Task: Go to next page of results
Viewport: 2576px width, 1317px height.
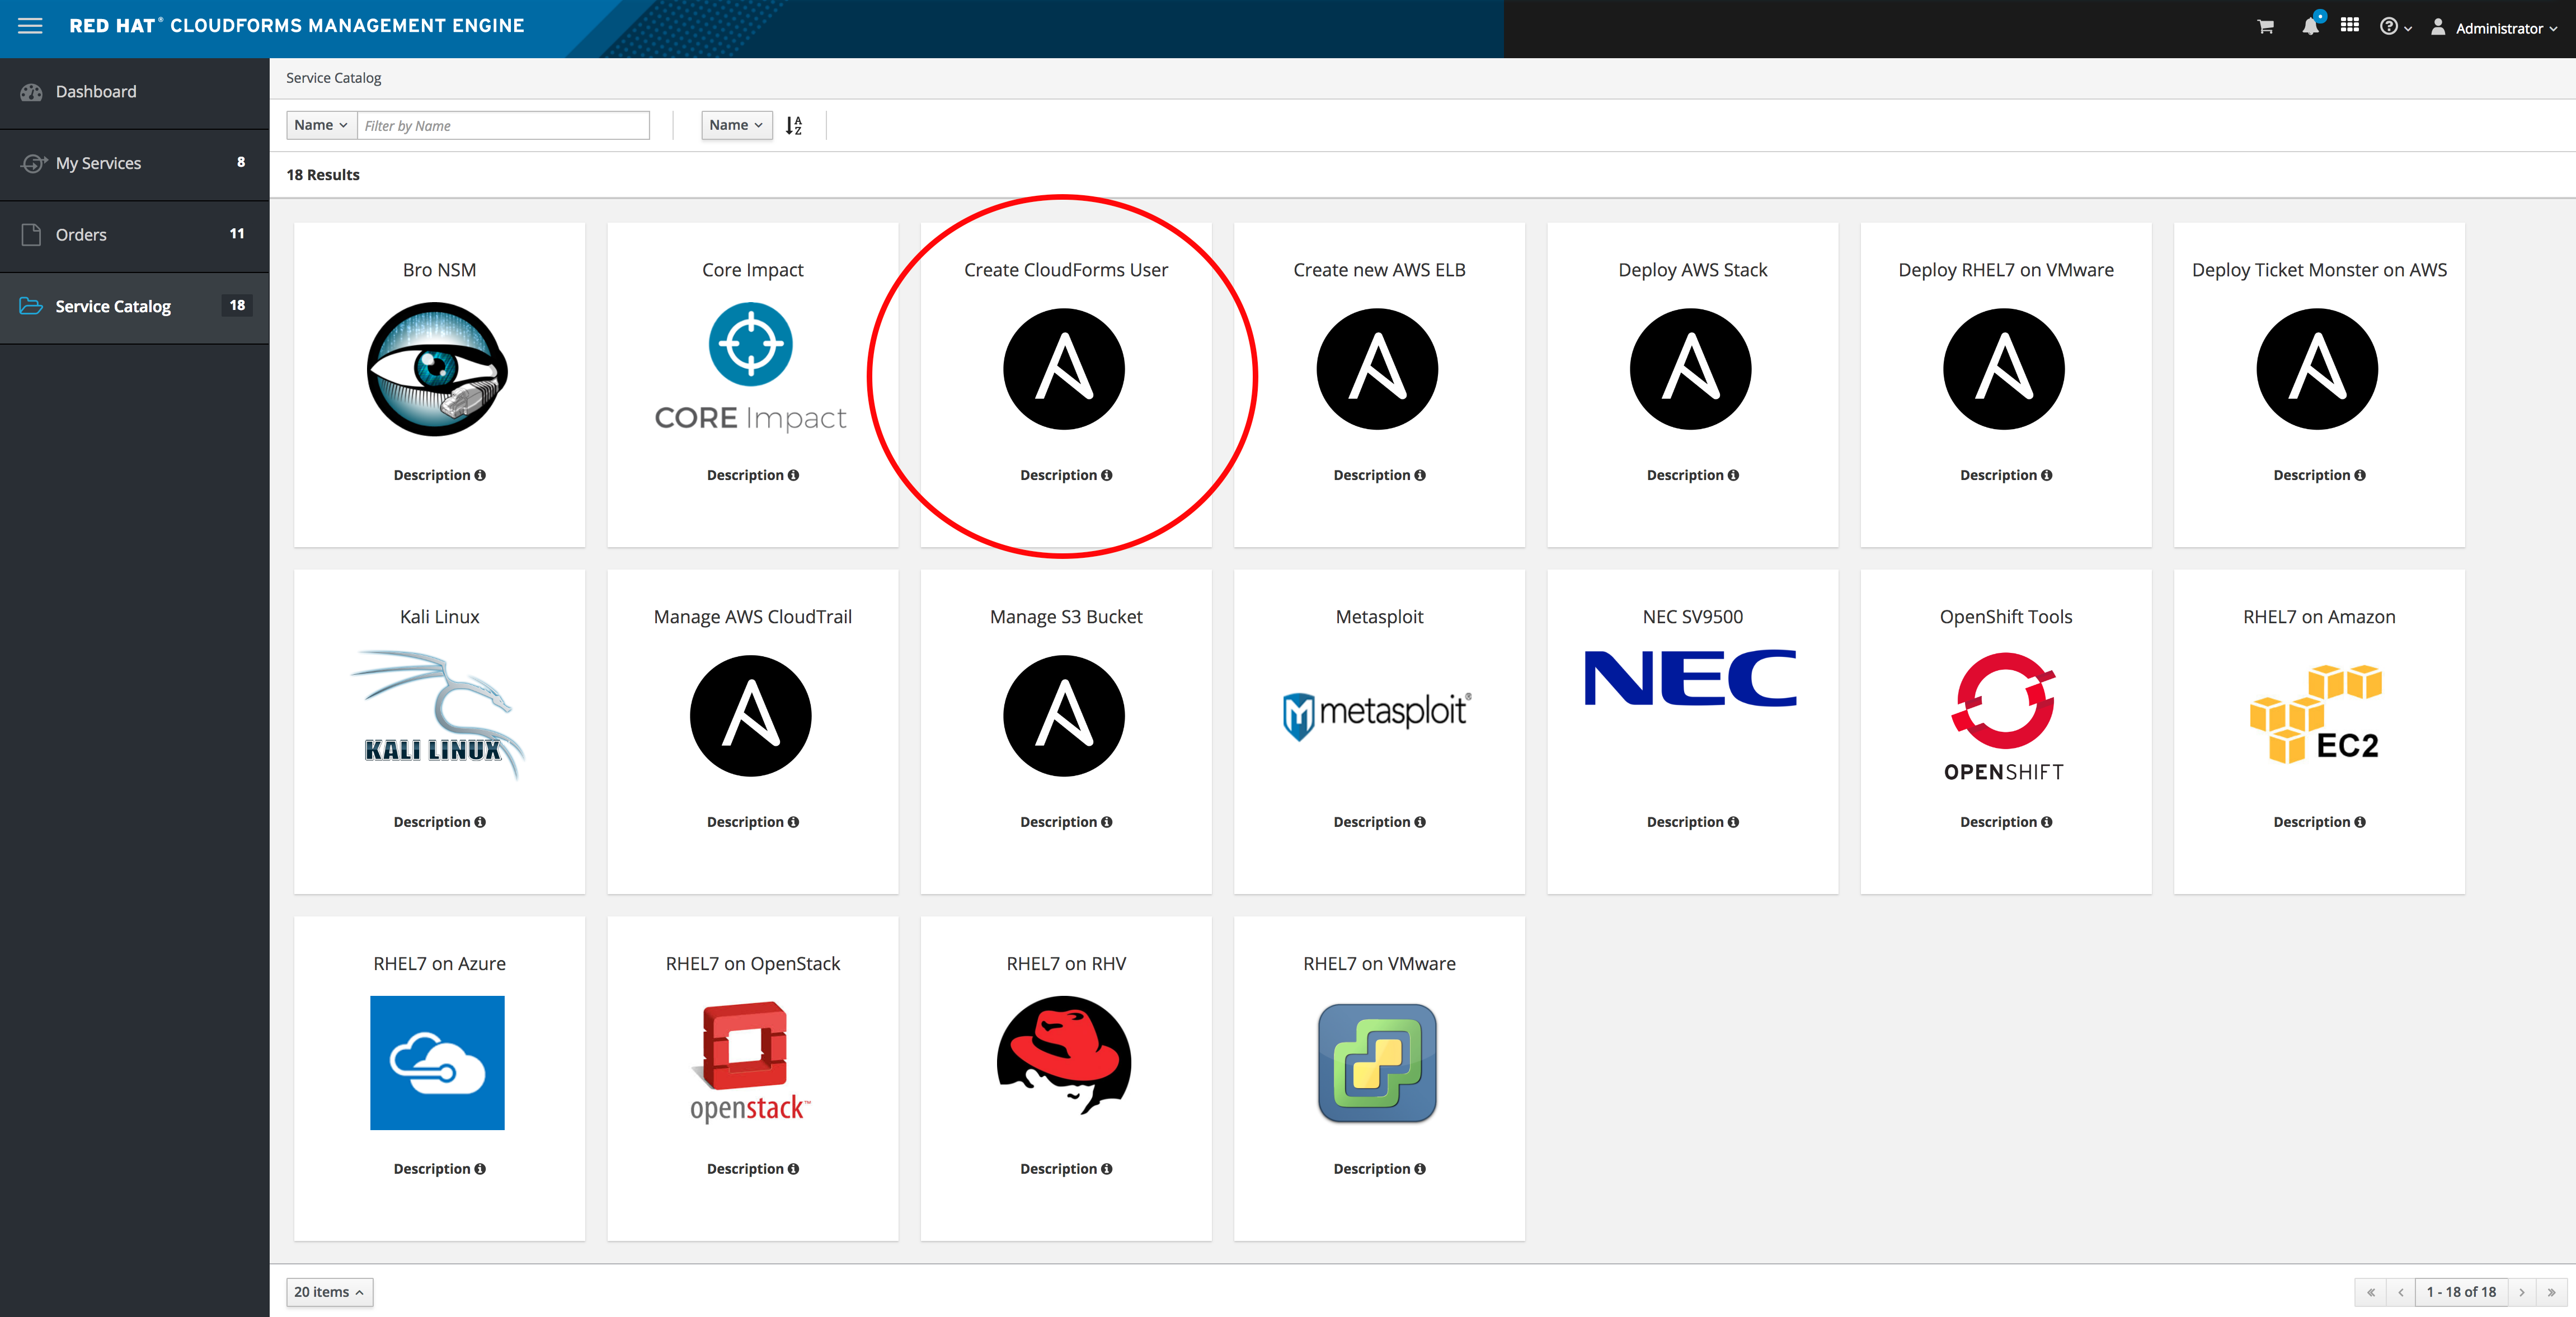Action: [2522, 1292]
